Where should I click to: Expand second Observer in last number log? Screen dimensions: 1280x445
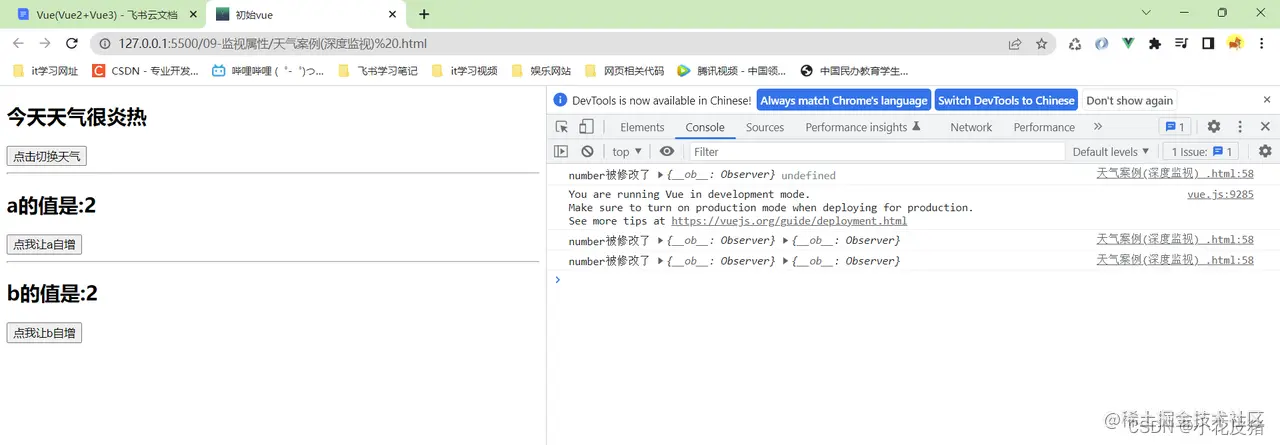tap(787, 261)
